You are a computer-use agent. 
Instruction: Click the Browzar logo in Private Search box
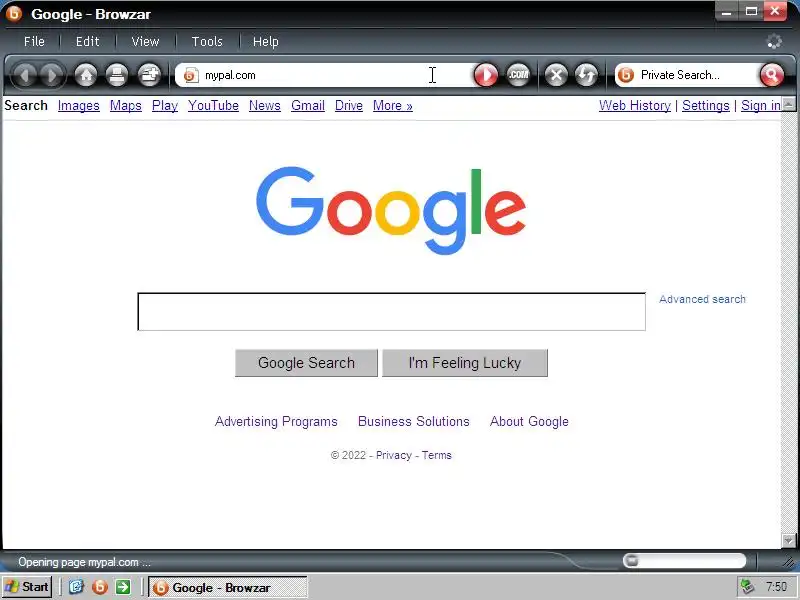(626, 76)
